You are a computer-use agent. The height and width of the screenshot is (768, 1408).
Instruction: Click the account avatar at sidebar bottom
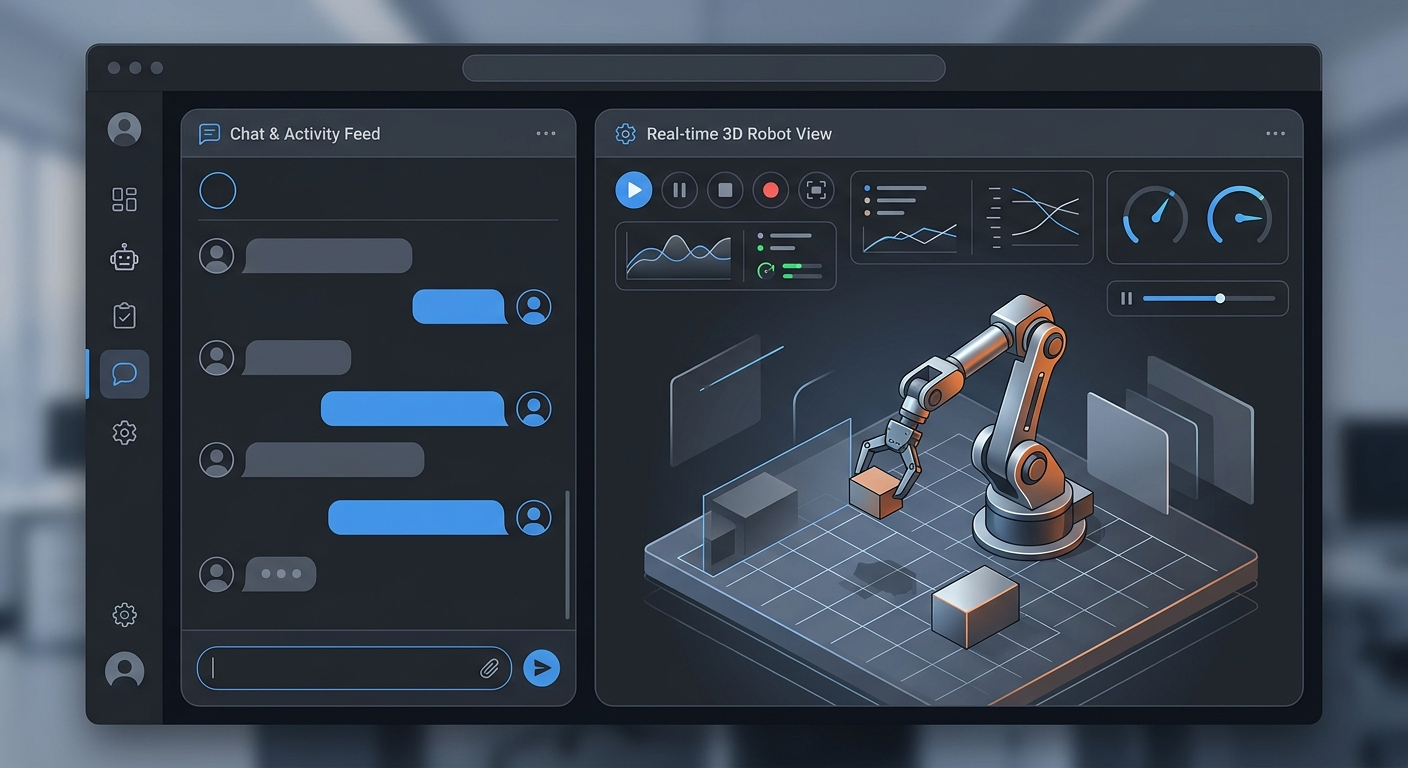(124, 670)
